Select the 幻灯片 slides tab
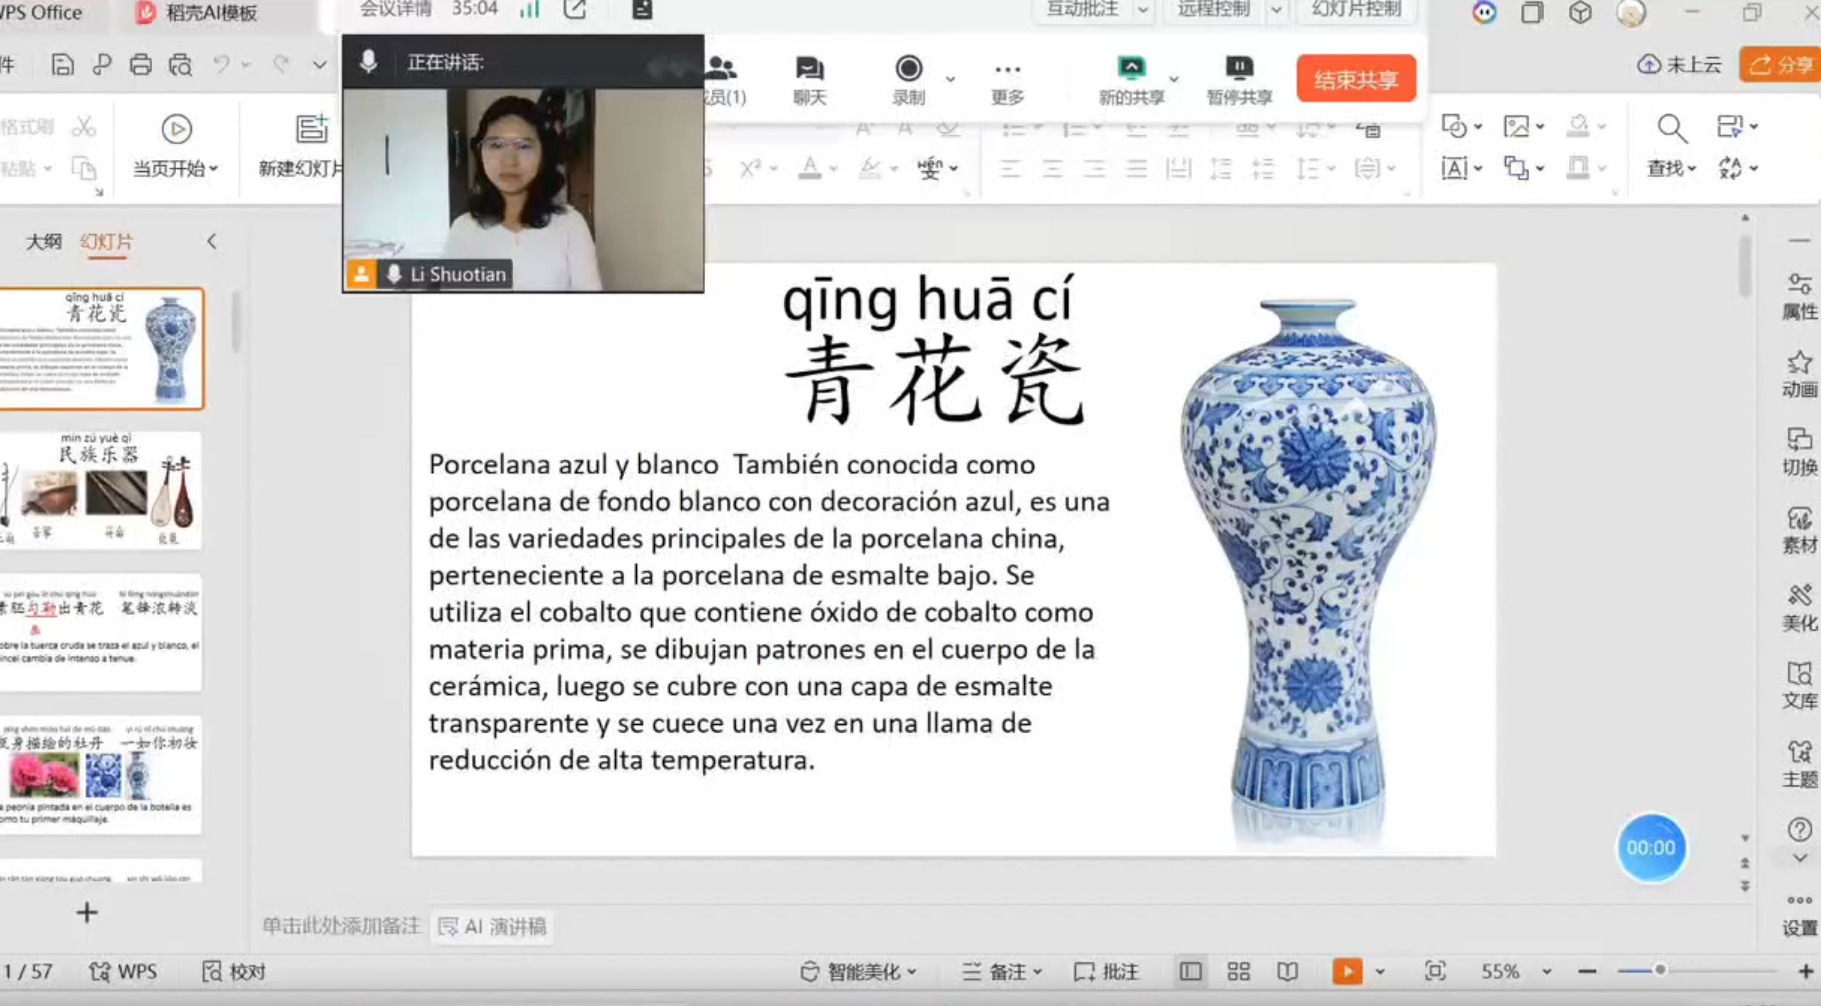 (106, 241)
